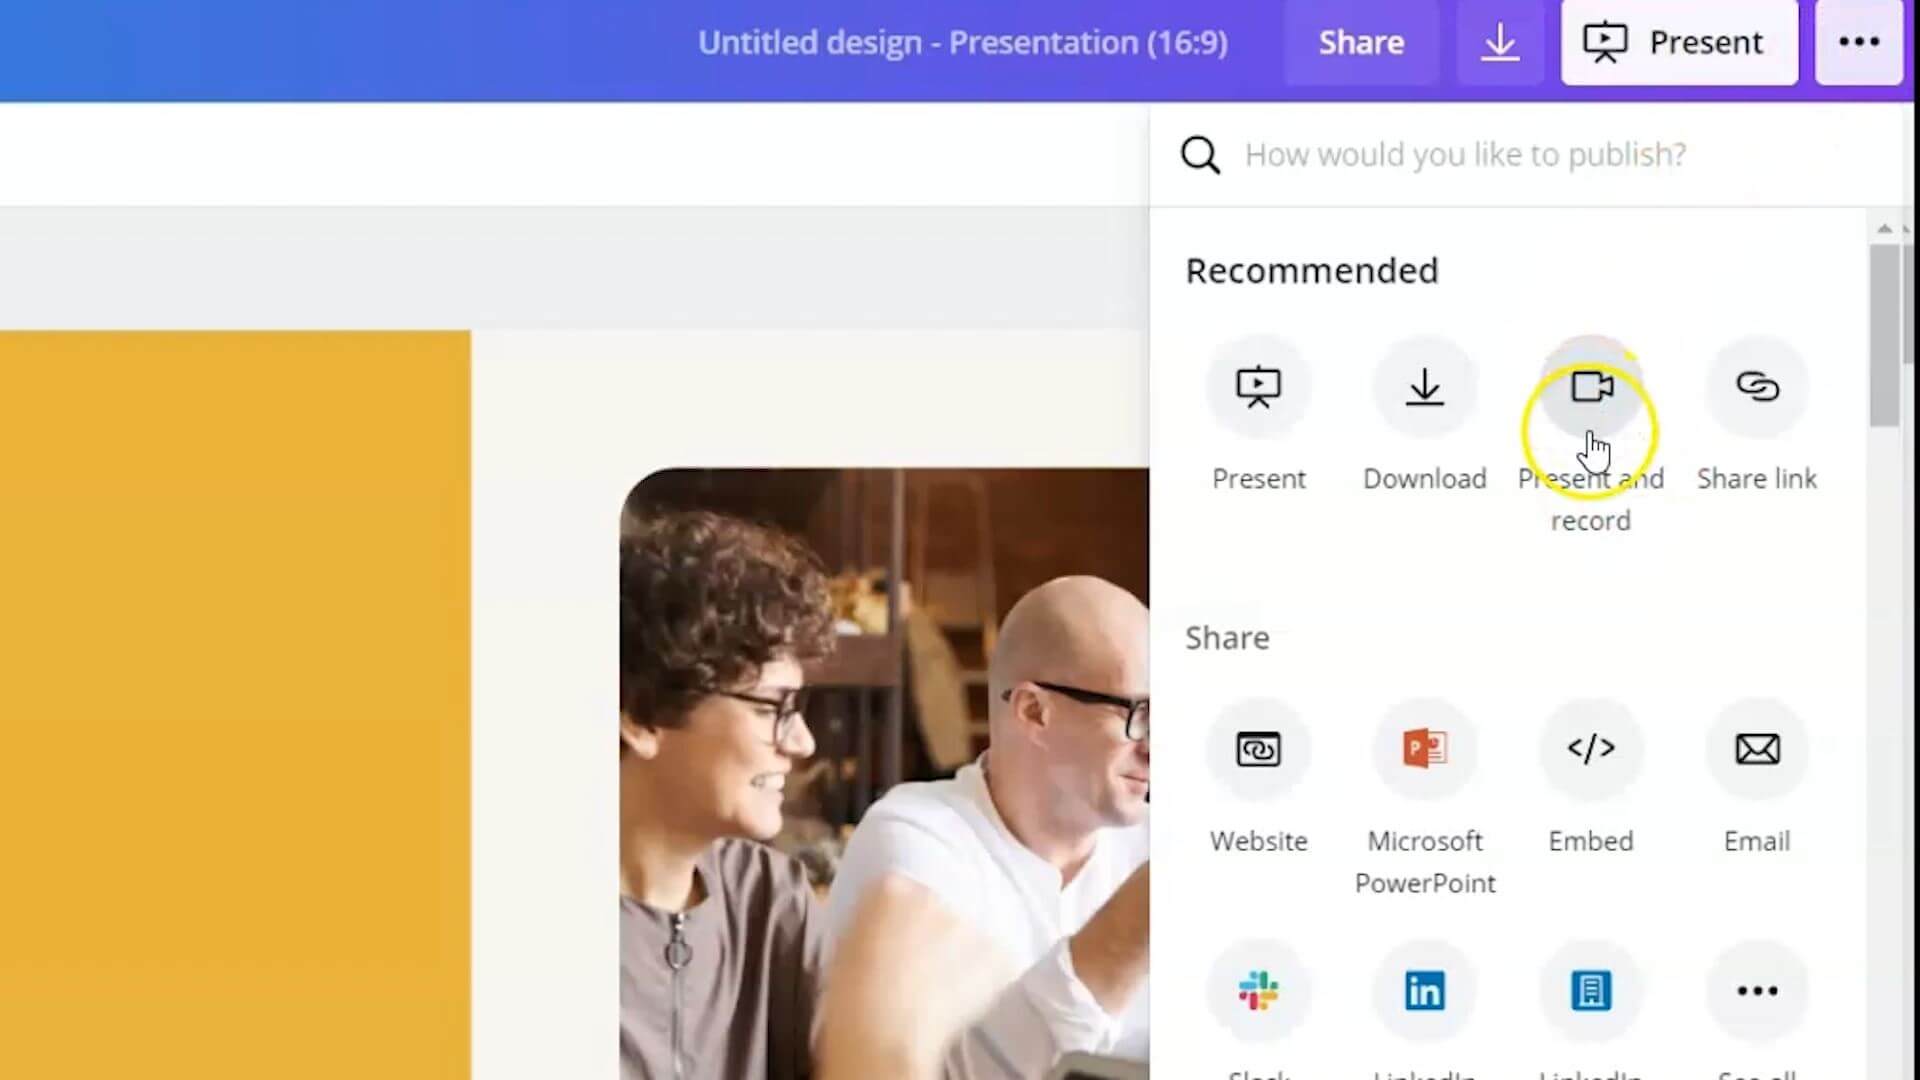Select the Recommended section heading

[1311, 269]
